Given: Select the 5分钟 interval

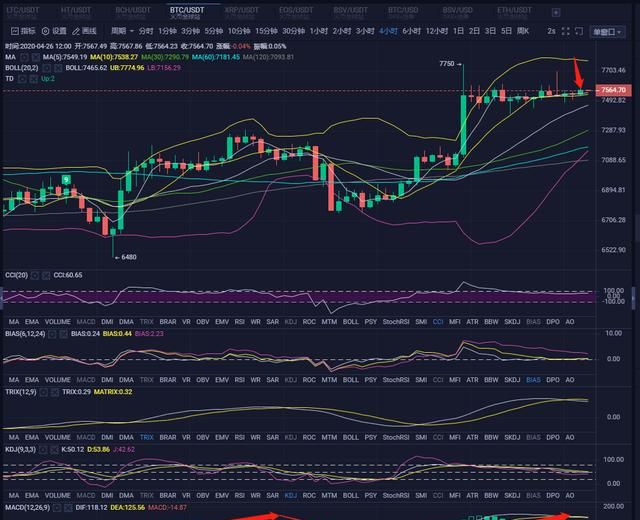Looking at the screenshot, I should click(213, 31).
